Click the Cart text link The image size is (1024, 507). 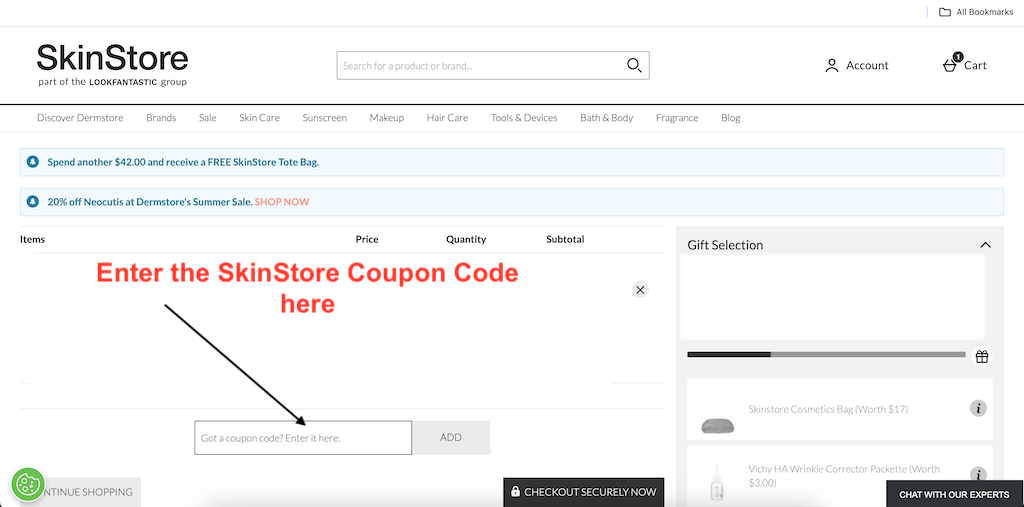975,65
